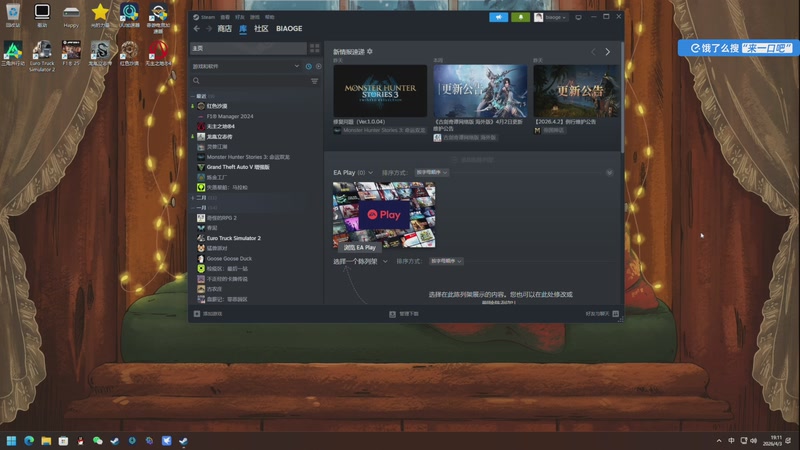This screenshot has height=450, width=800.
Task: Open the Store tab
Action: (224, 29)
